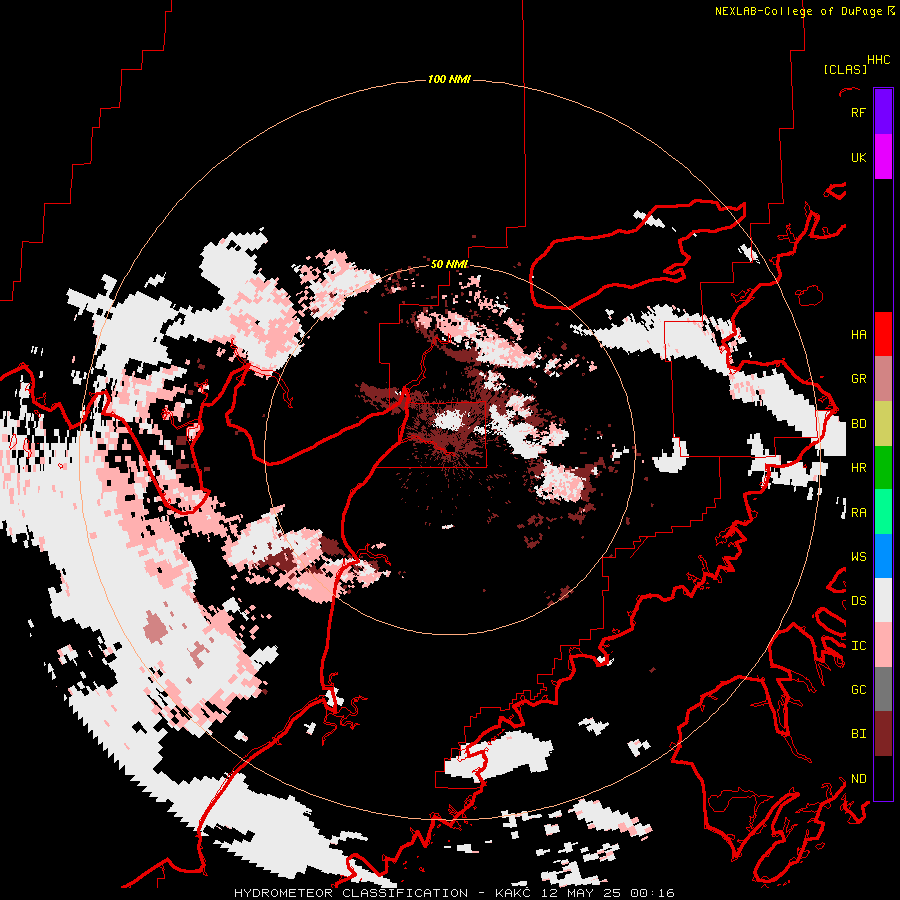Select the BD yellow legend block
The height and width of the screenshot is (900, 900).
point(883,424)
